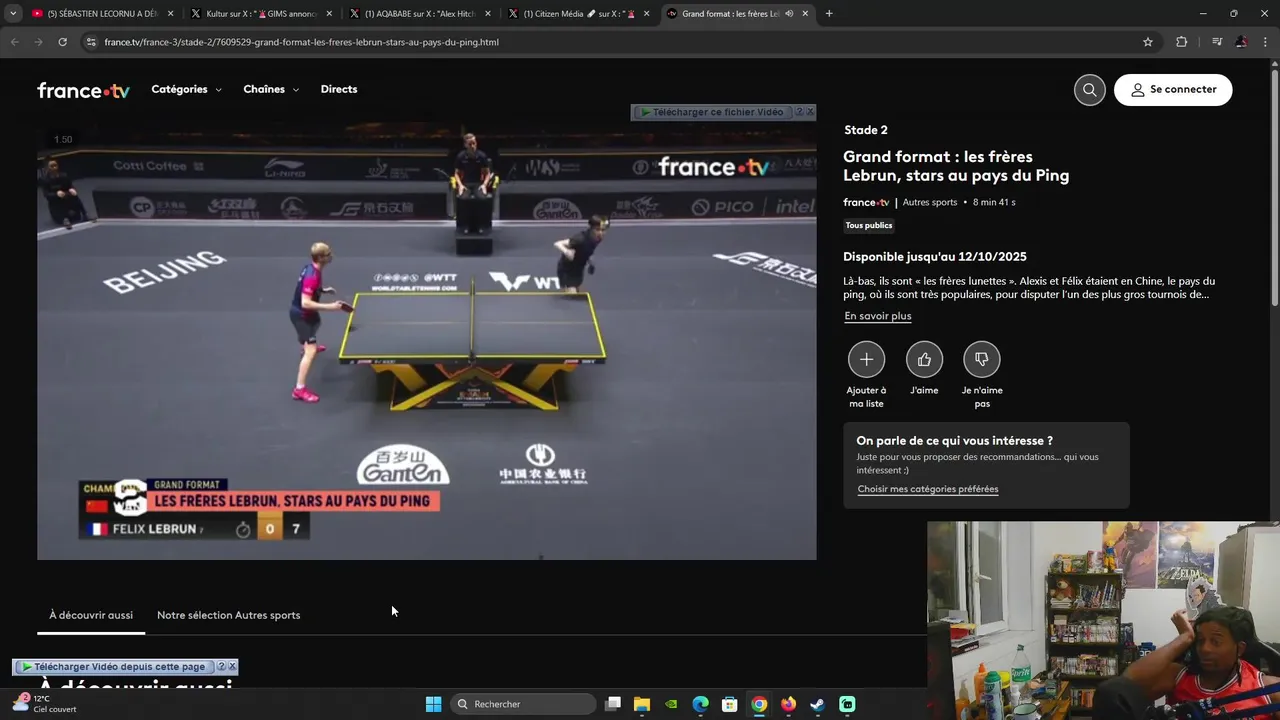Click the video player to pause playback
Screen dimensions: 1280x720
click(427, 342)
